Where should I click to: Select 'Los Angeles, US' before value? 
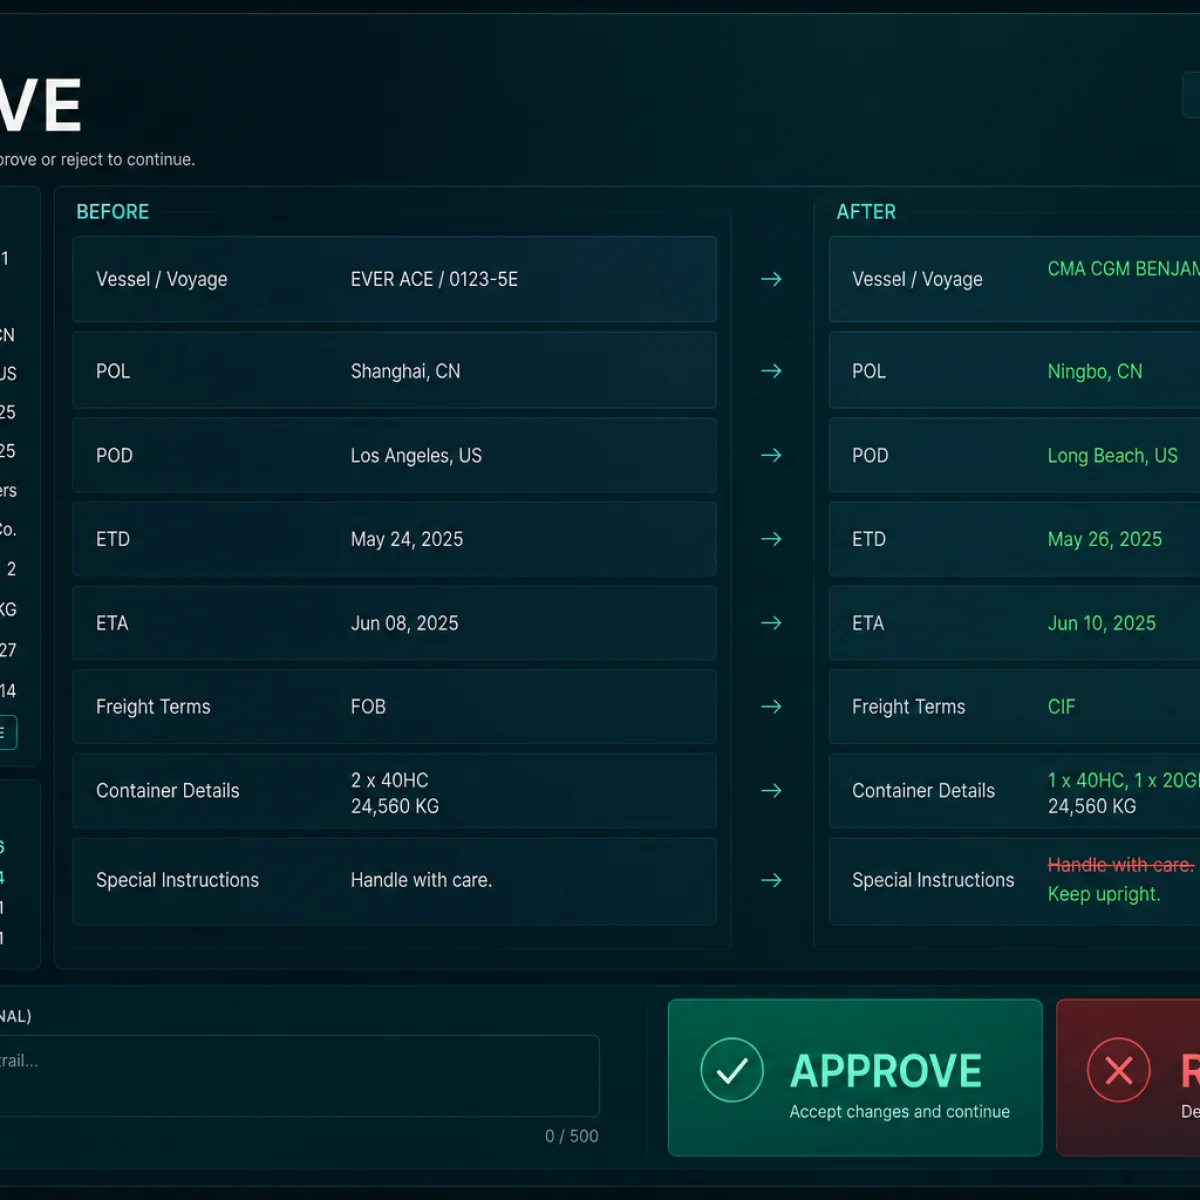tap(416, 455)
